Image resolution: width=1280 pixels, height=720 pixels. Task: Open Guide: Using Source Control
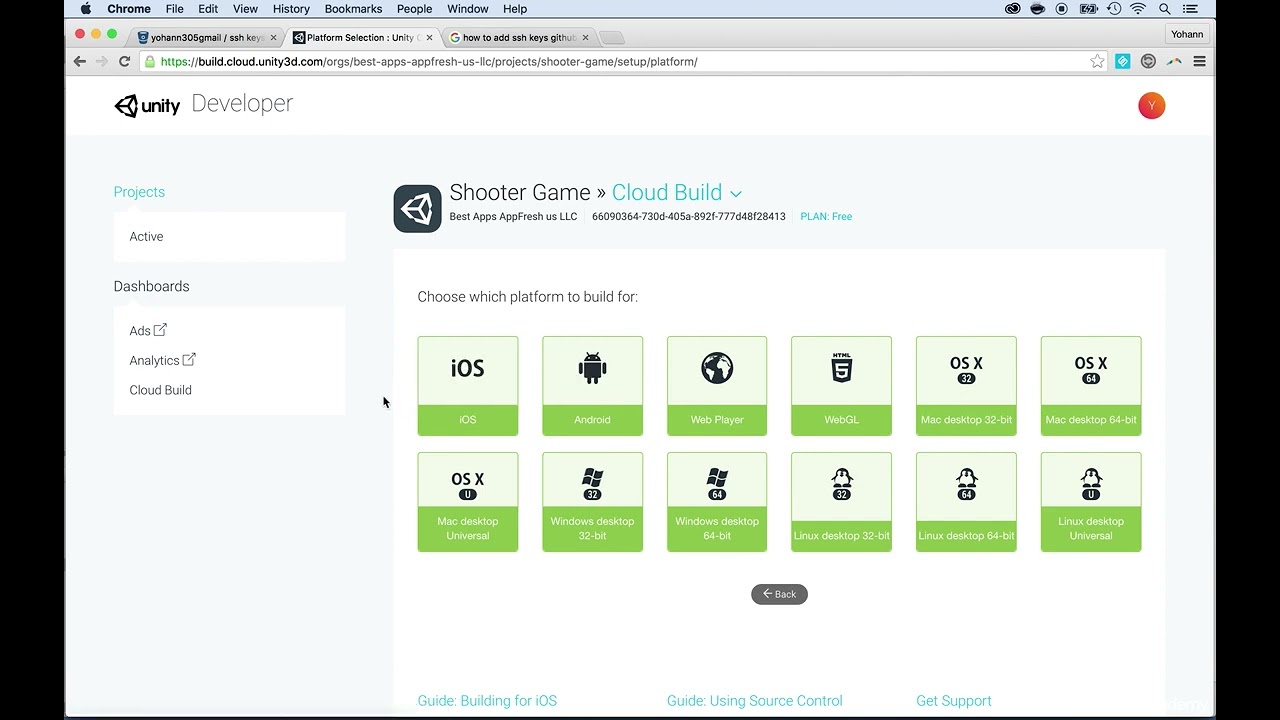[755, 701]
